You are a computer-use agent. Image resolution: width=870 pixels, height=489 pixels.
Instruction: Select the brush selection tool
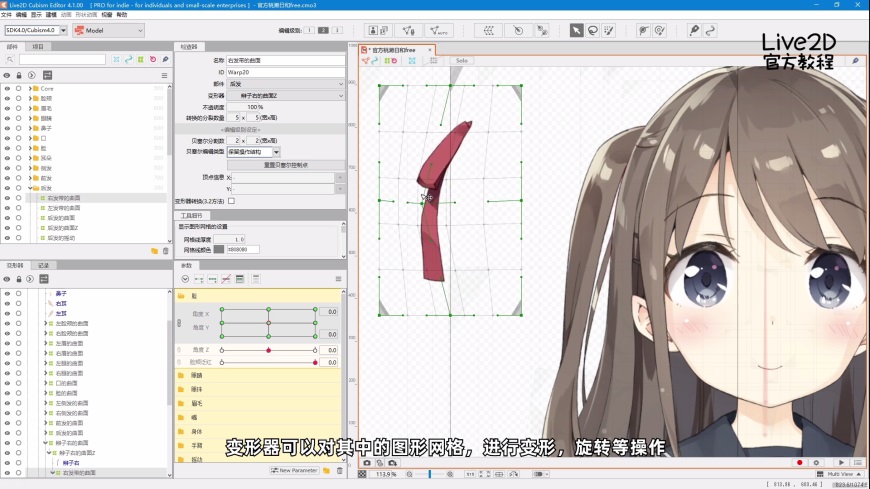609,31
